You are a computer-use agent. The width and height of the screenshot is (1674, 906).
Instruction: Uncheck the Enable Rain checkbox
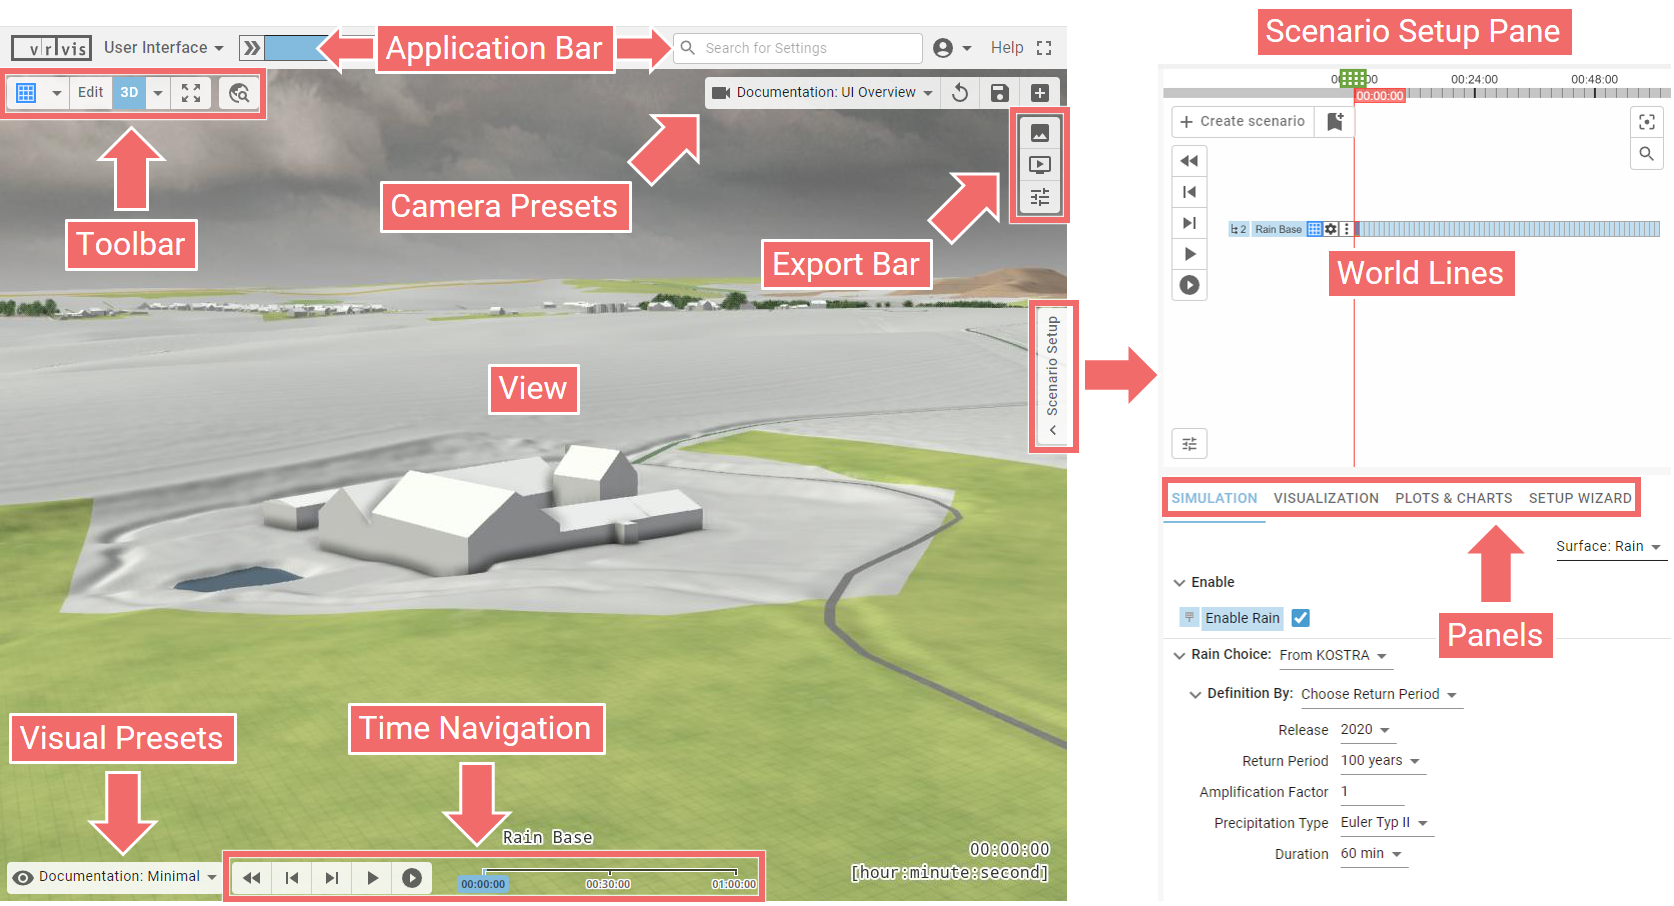coord(1300,618)
